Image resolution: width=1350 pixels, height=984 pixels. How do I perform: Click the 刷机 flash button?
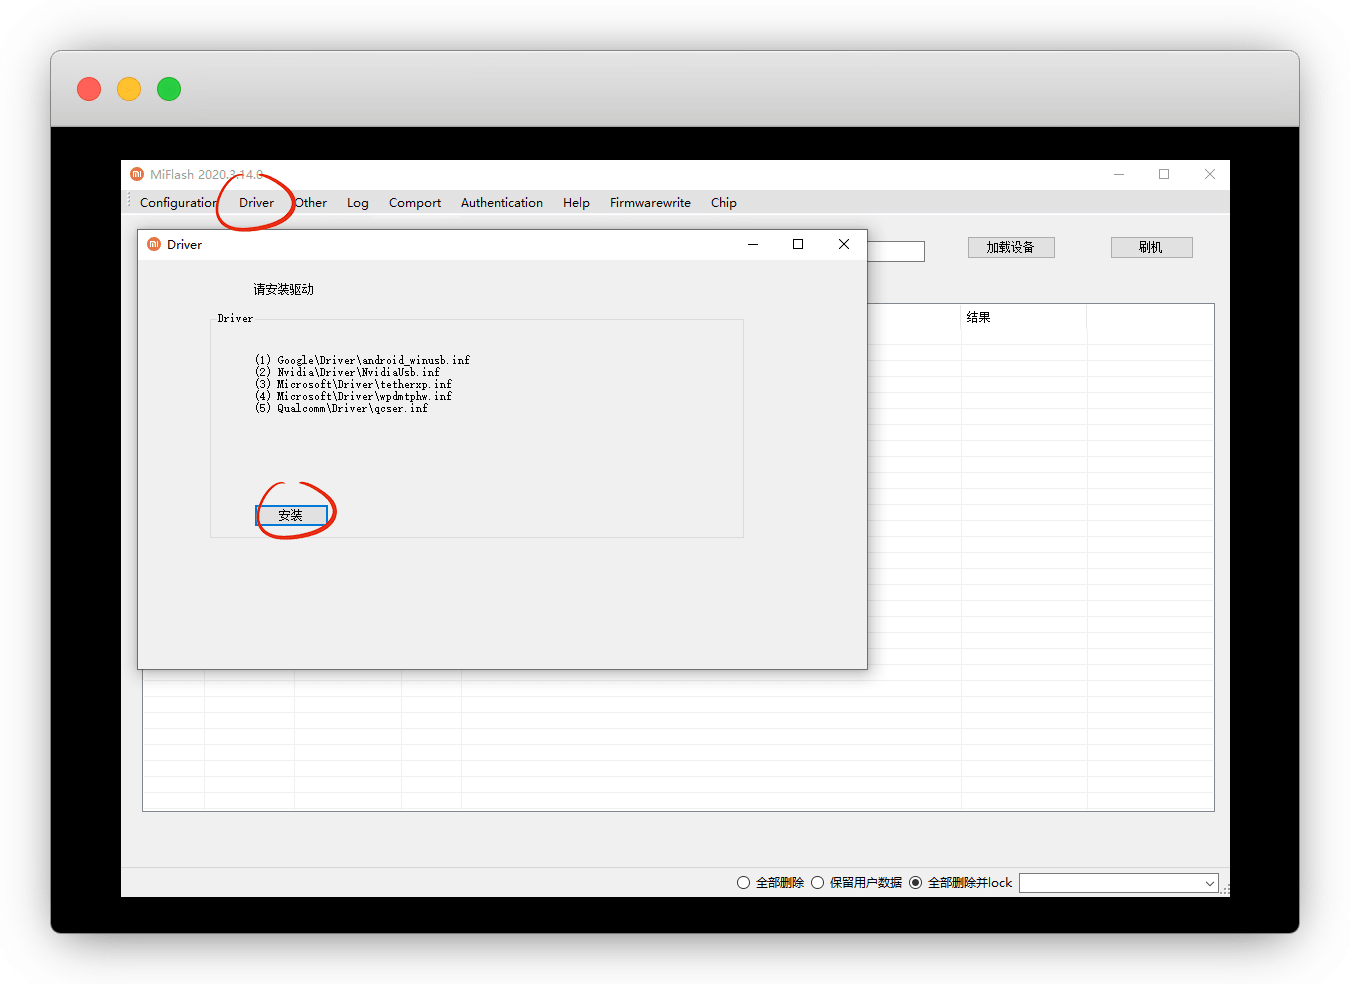point(1151,247)
